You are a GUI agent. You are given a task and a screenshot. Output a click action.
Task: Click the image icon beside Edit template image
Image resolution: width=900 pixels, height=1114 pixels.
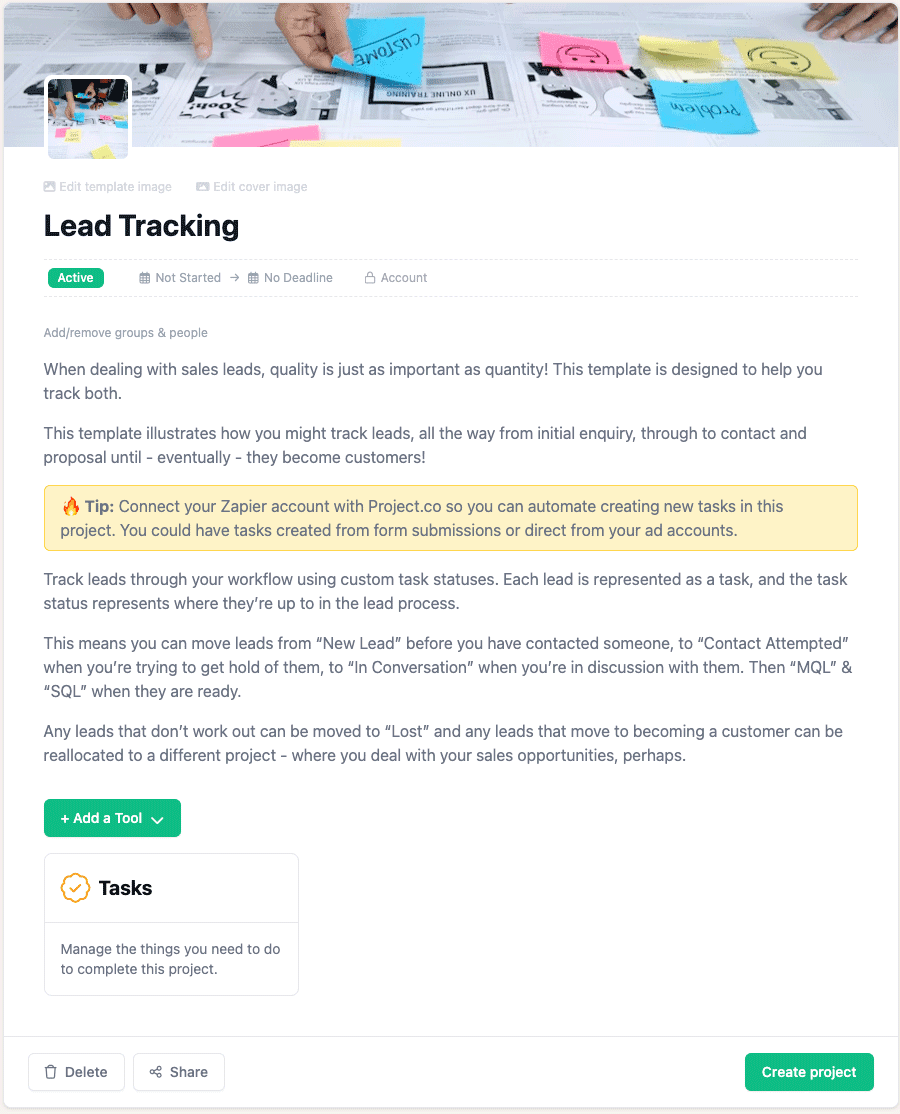(x=48, y=186)
